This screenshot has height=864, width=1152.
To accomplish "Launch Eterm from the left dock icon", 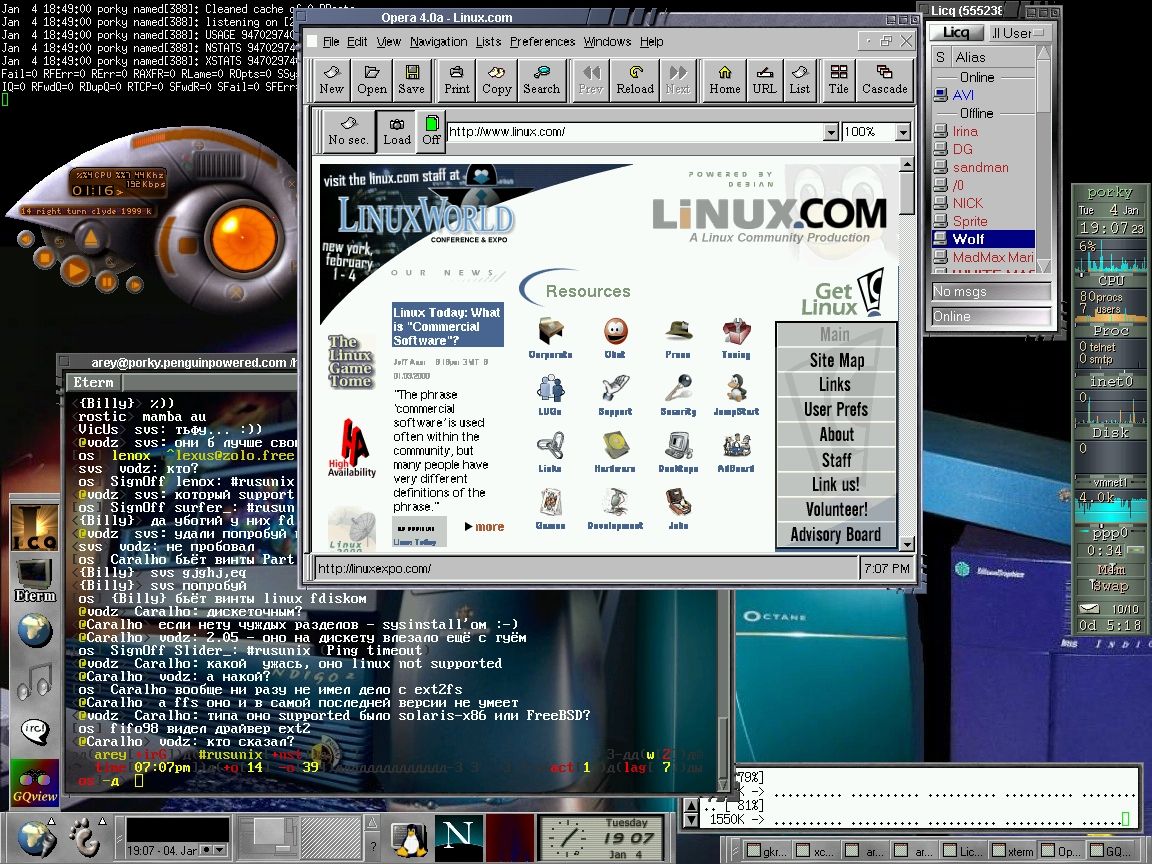I will (x=34, y=579).
